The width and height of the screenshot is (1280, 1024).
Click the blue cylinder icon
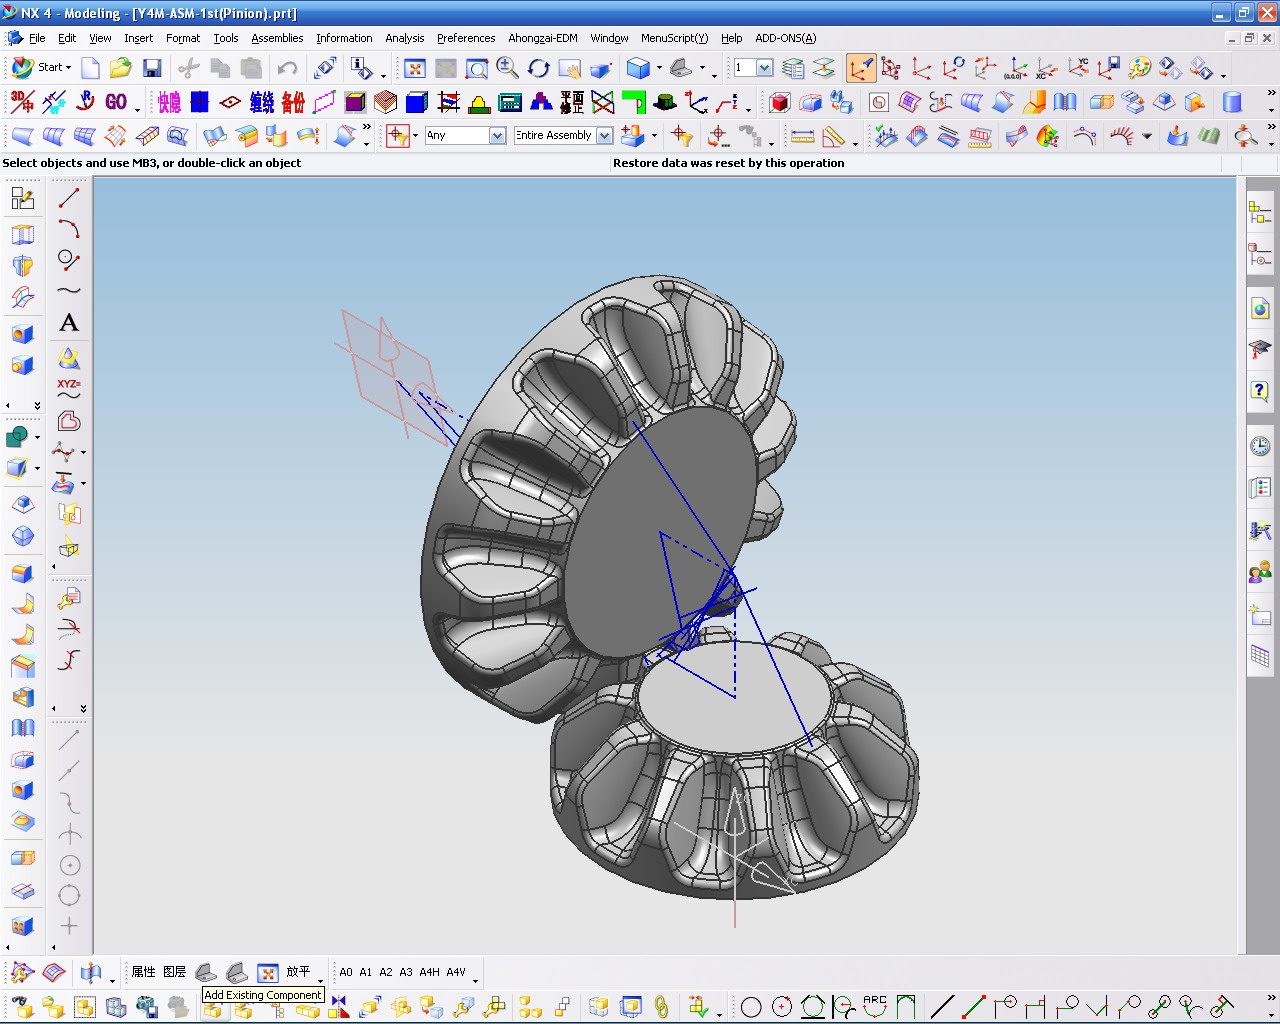pyautogui.click(x=1232, y=102)
